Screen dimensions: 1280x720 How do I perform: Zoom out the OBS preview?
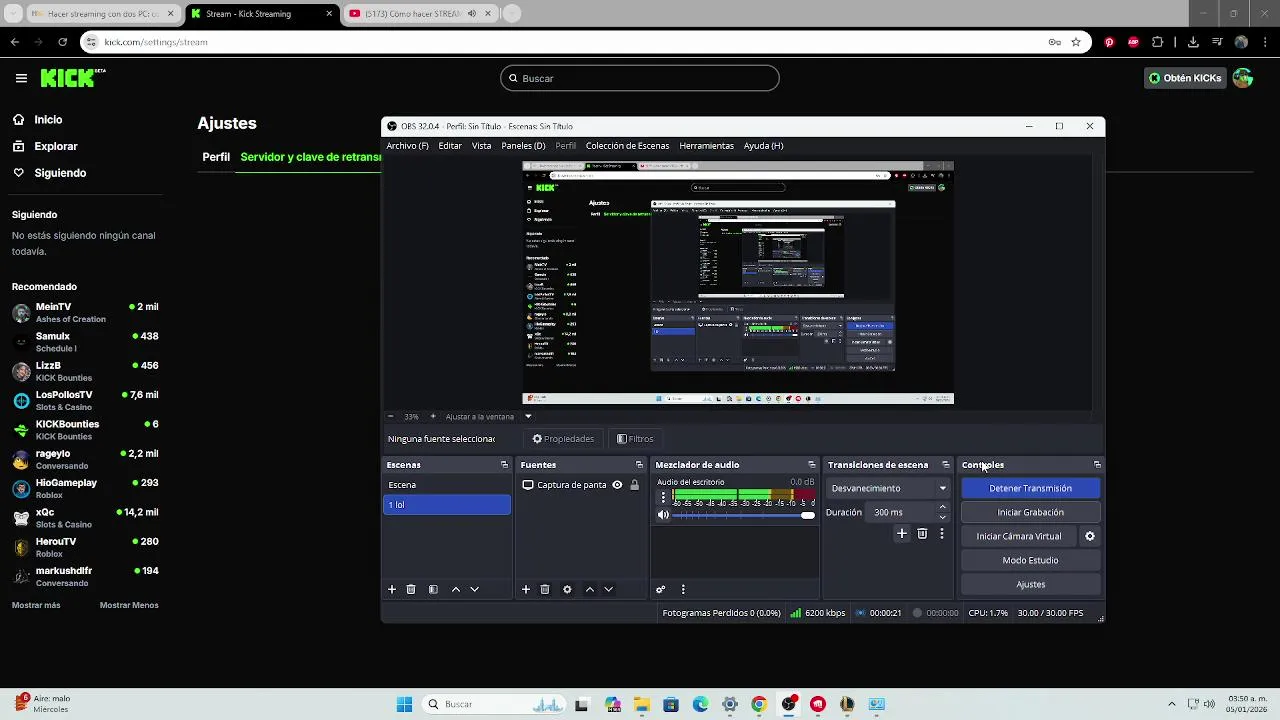pyautogui.click(x=391, y=417)
